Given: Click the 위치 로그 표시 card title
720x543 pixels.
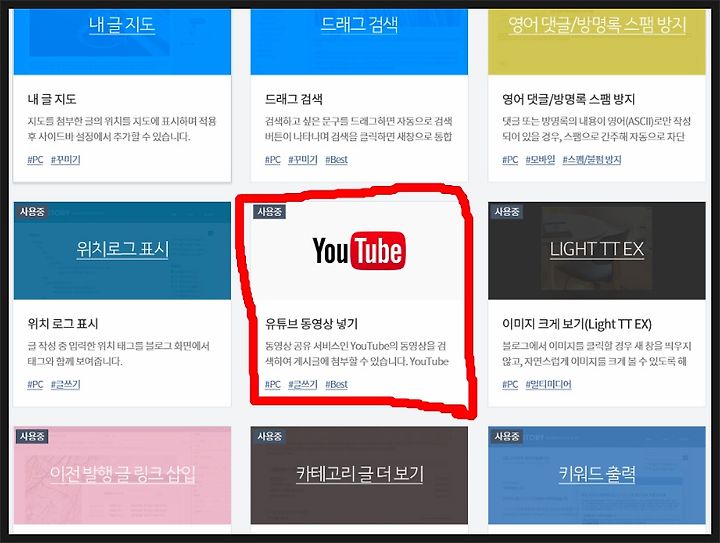Looking at the screenshot, I should pos(63,324).
